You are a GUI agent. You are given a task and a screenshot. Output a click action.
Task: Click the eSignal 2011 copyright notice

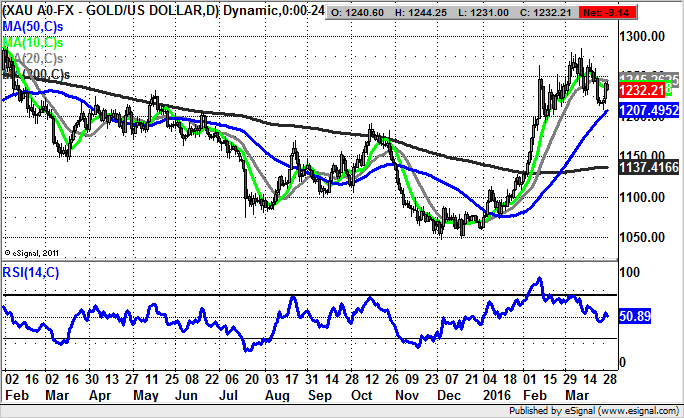pyautogui.click(x=33, y=252)
